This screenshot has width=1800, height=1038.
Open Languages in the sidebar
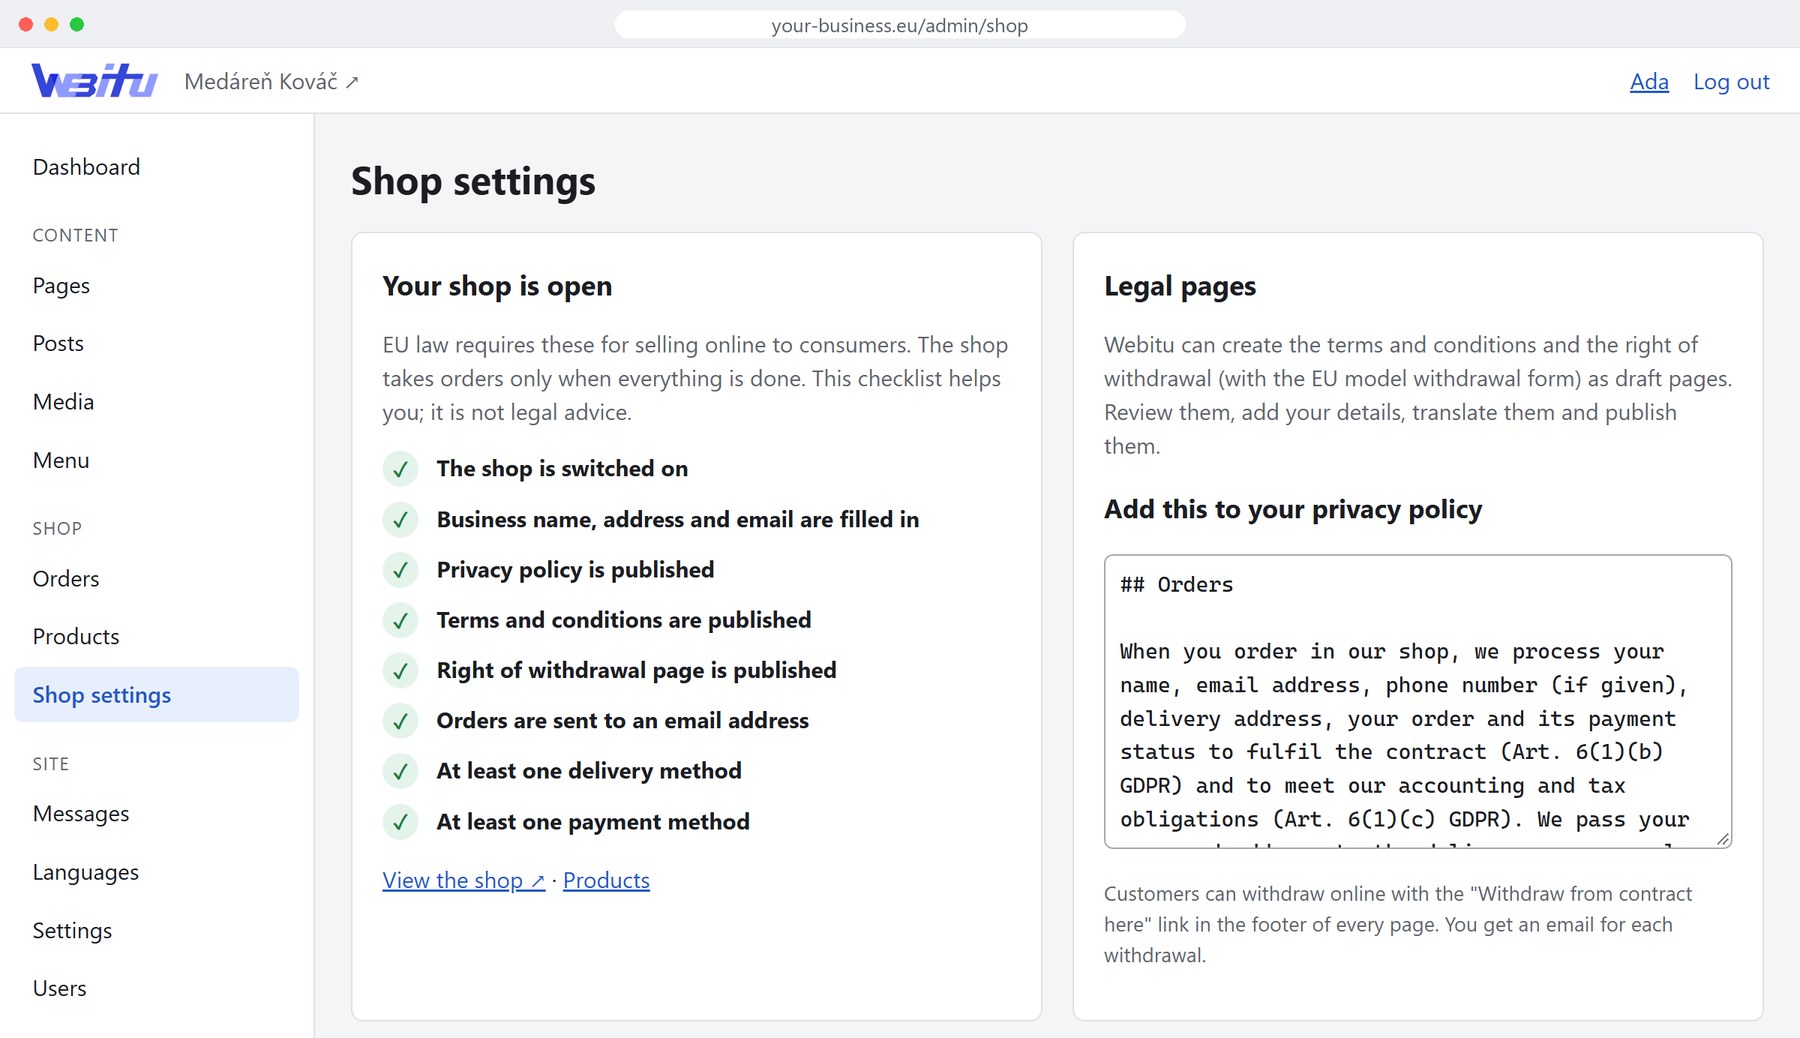point(156,872)
